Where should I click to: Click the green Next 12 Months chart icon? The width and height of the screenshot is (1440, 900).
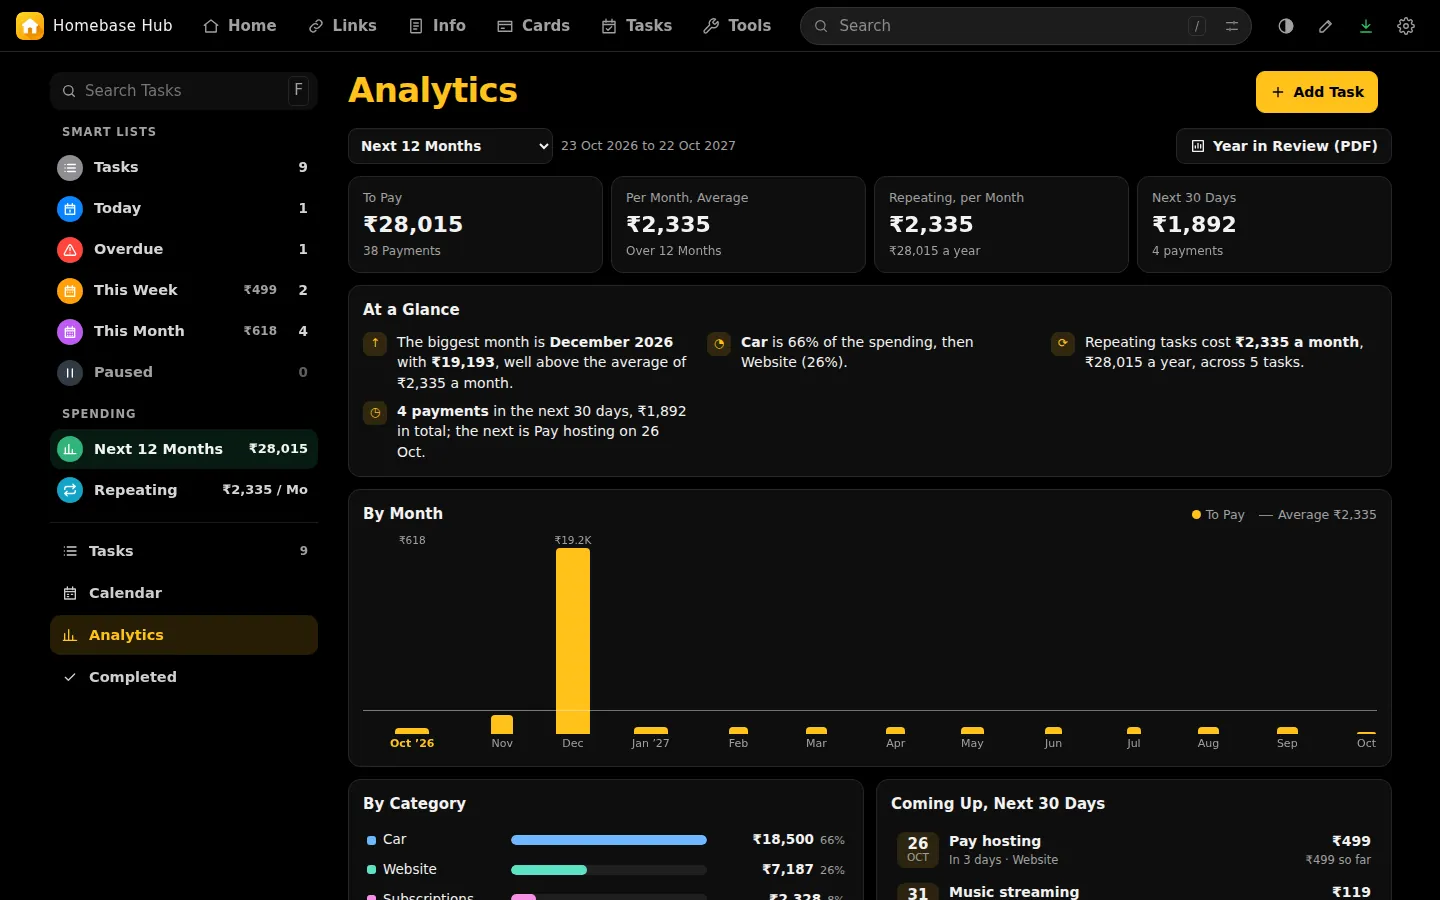70,450
